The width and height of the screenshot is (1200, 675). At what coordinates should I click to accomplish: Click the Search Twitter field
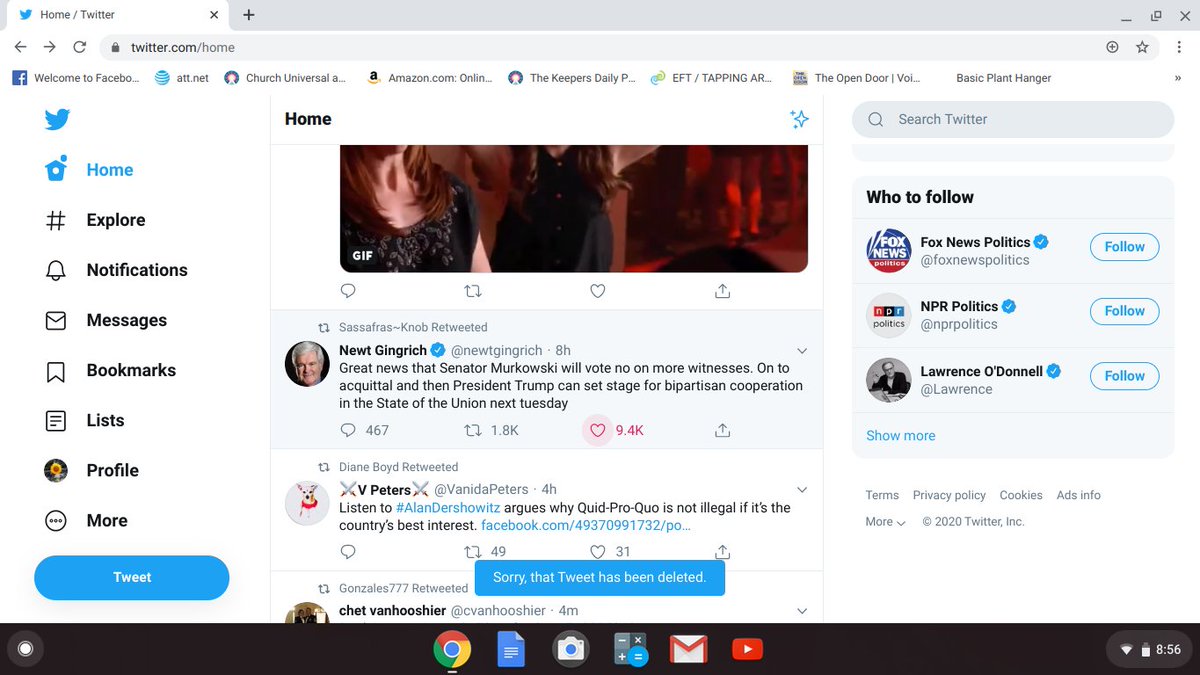[x=1013, y=119]
